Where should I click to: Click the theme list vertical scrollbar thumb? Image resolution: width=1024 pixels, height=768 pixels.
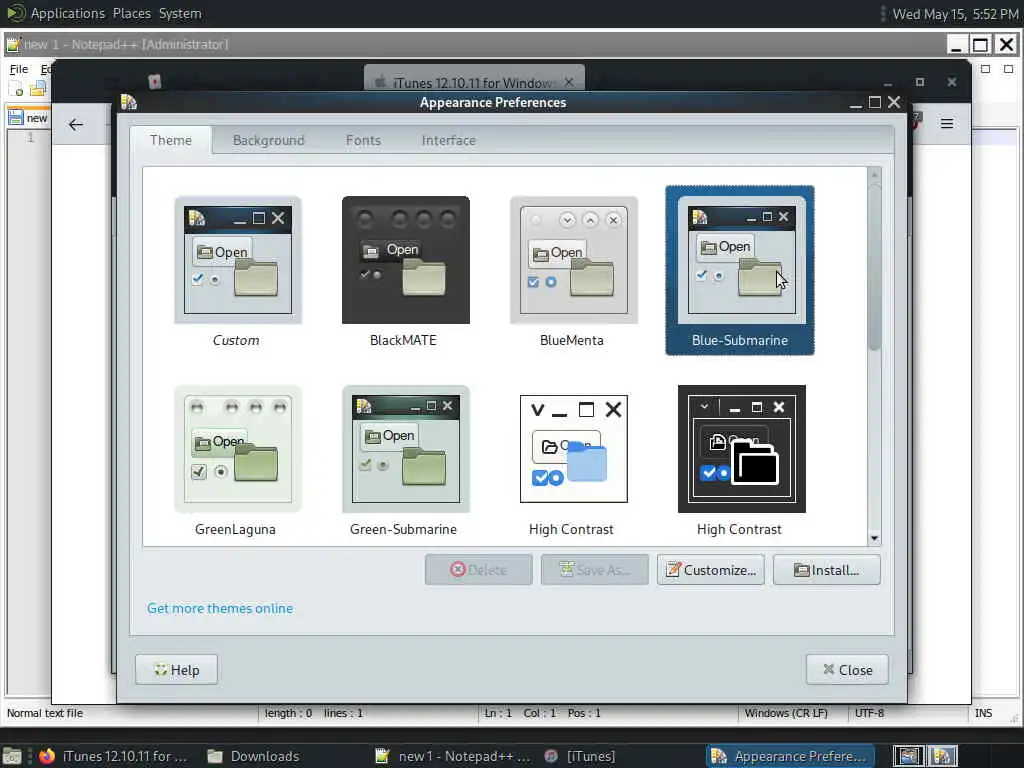(x=874, y=266)
